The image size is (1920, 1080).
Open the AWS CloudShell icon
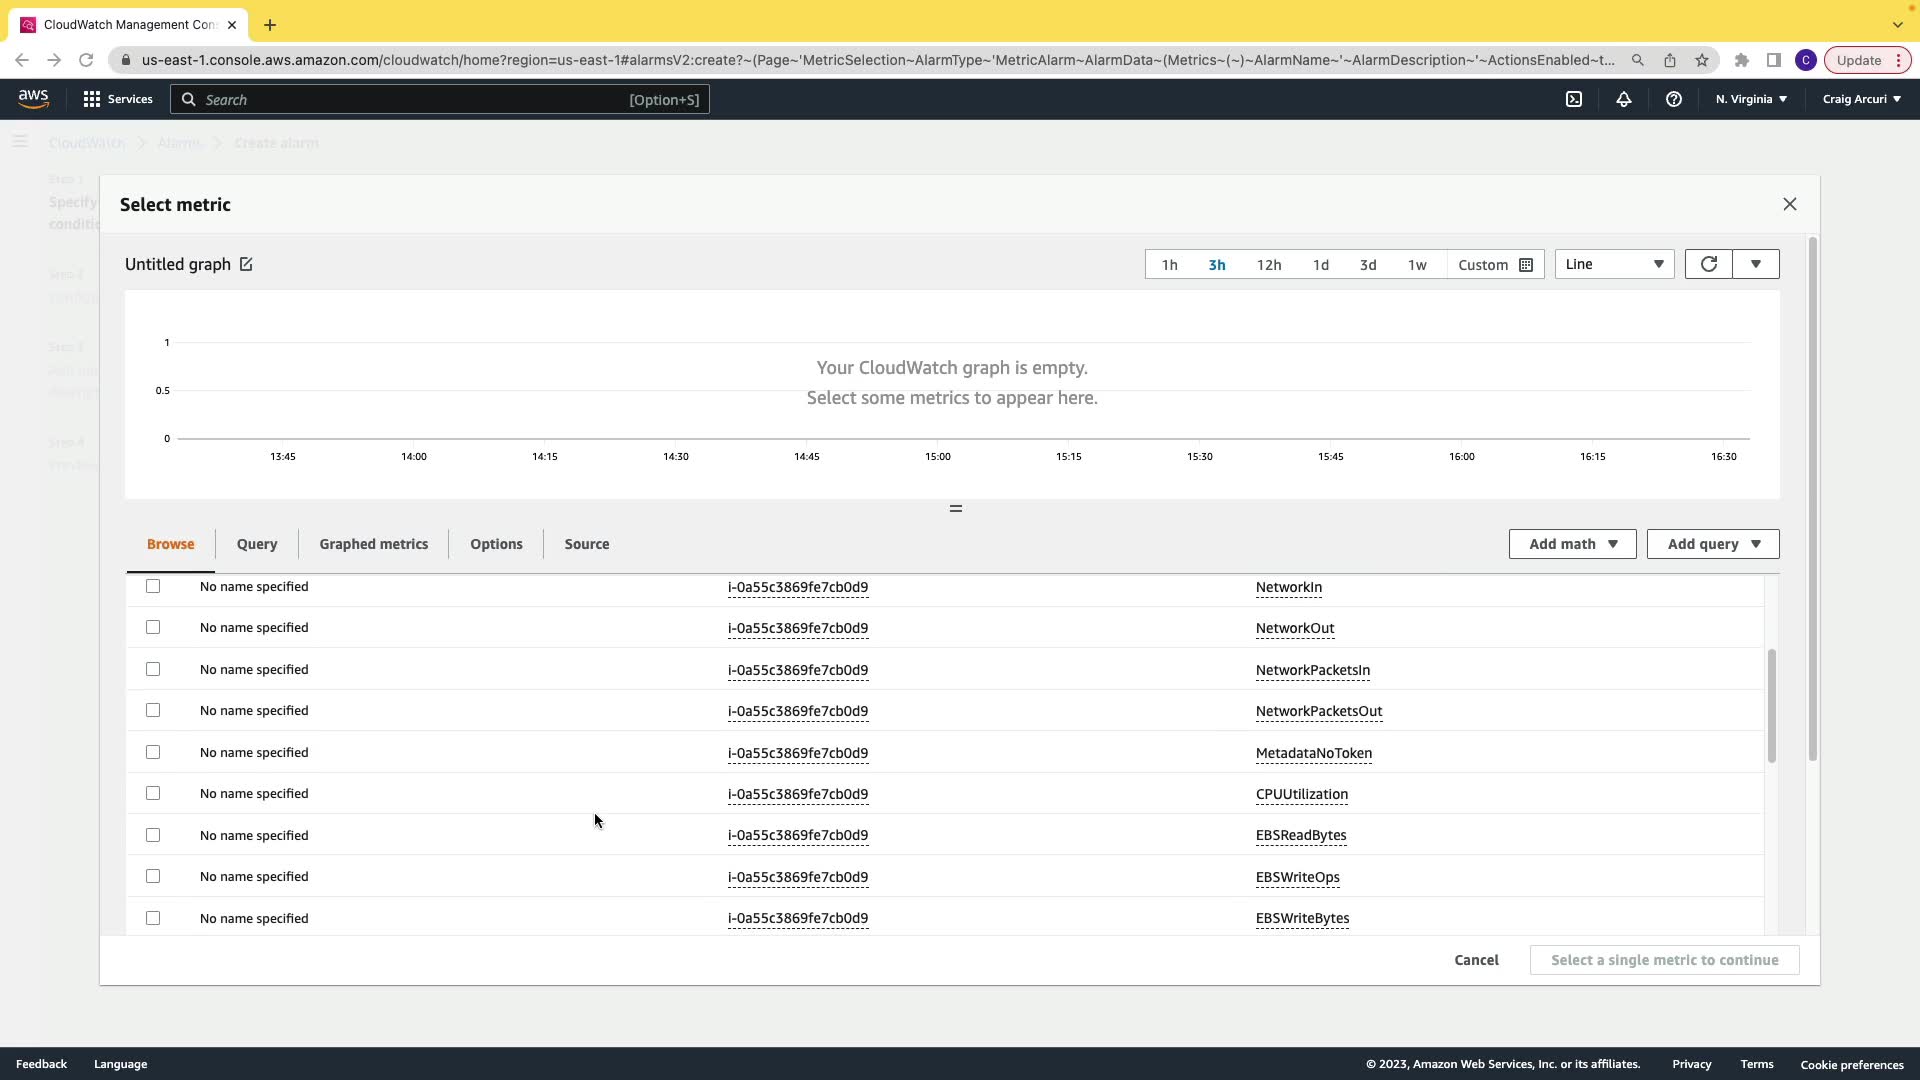pos(1574,99)
